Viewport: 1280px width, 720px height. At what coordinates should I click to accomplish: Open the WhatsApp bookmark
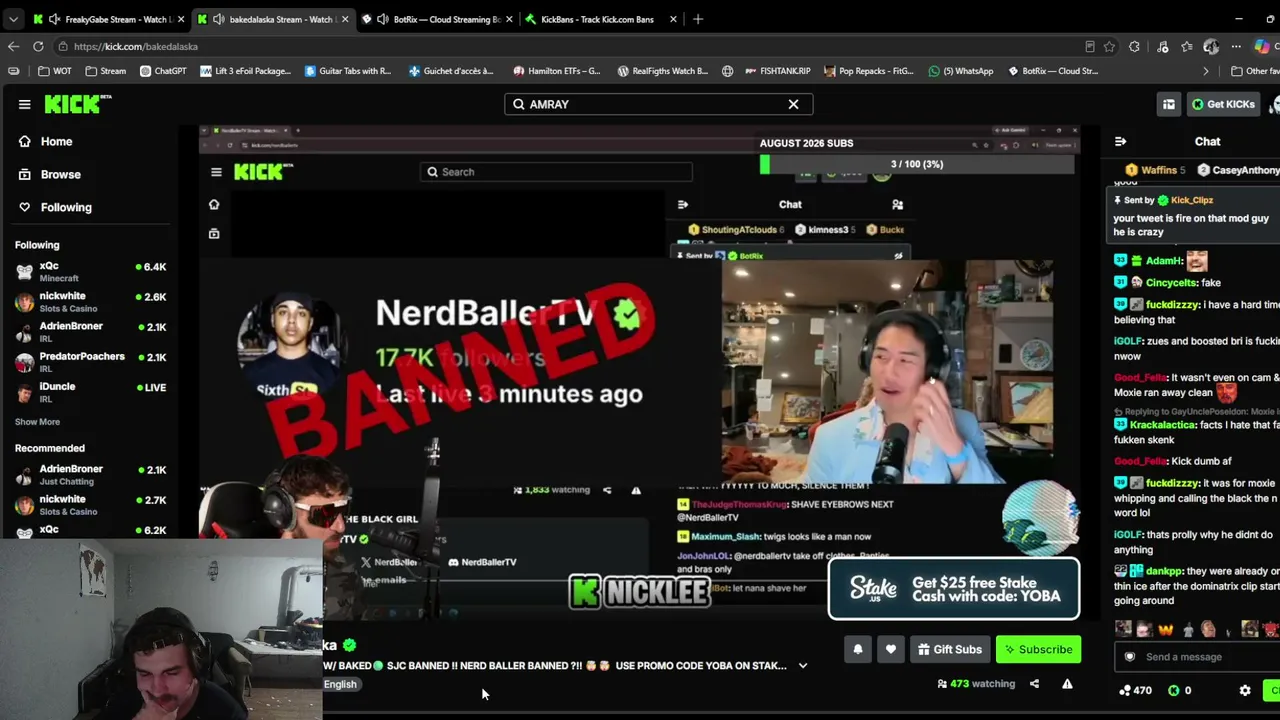(961, 71)
